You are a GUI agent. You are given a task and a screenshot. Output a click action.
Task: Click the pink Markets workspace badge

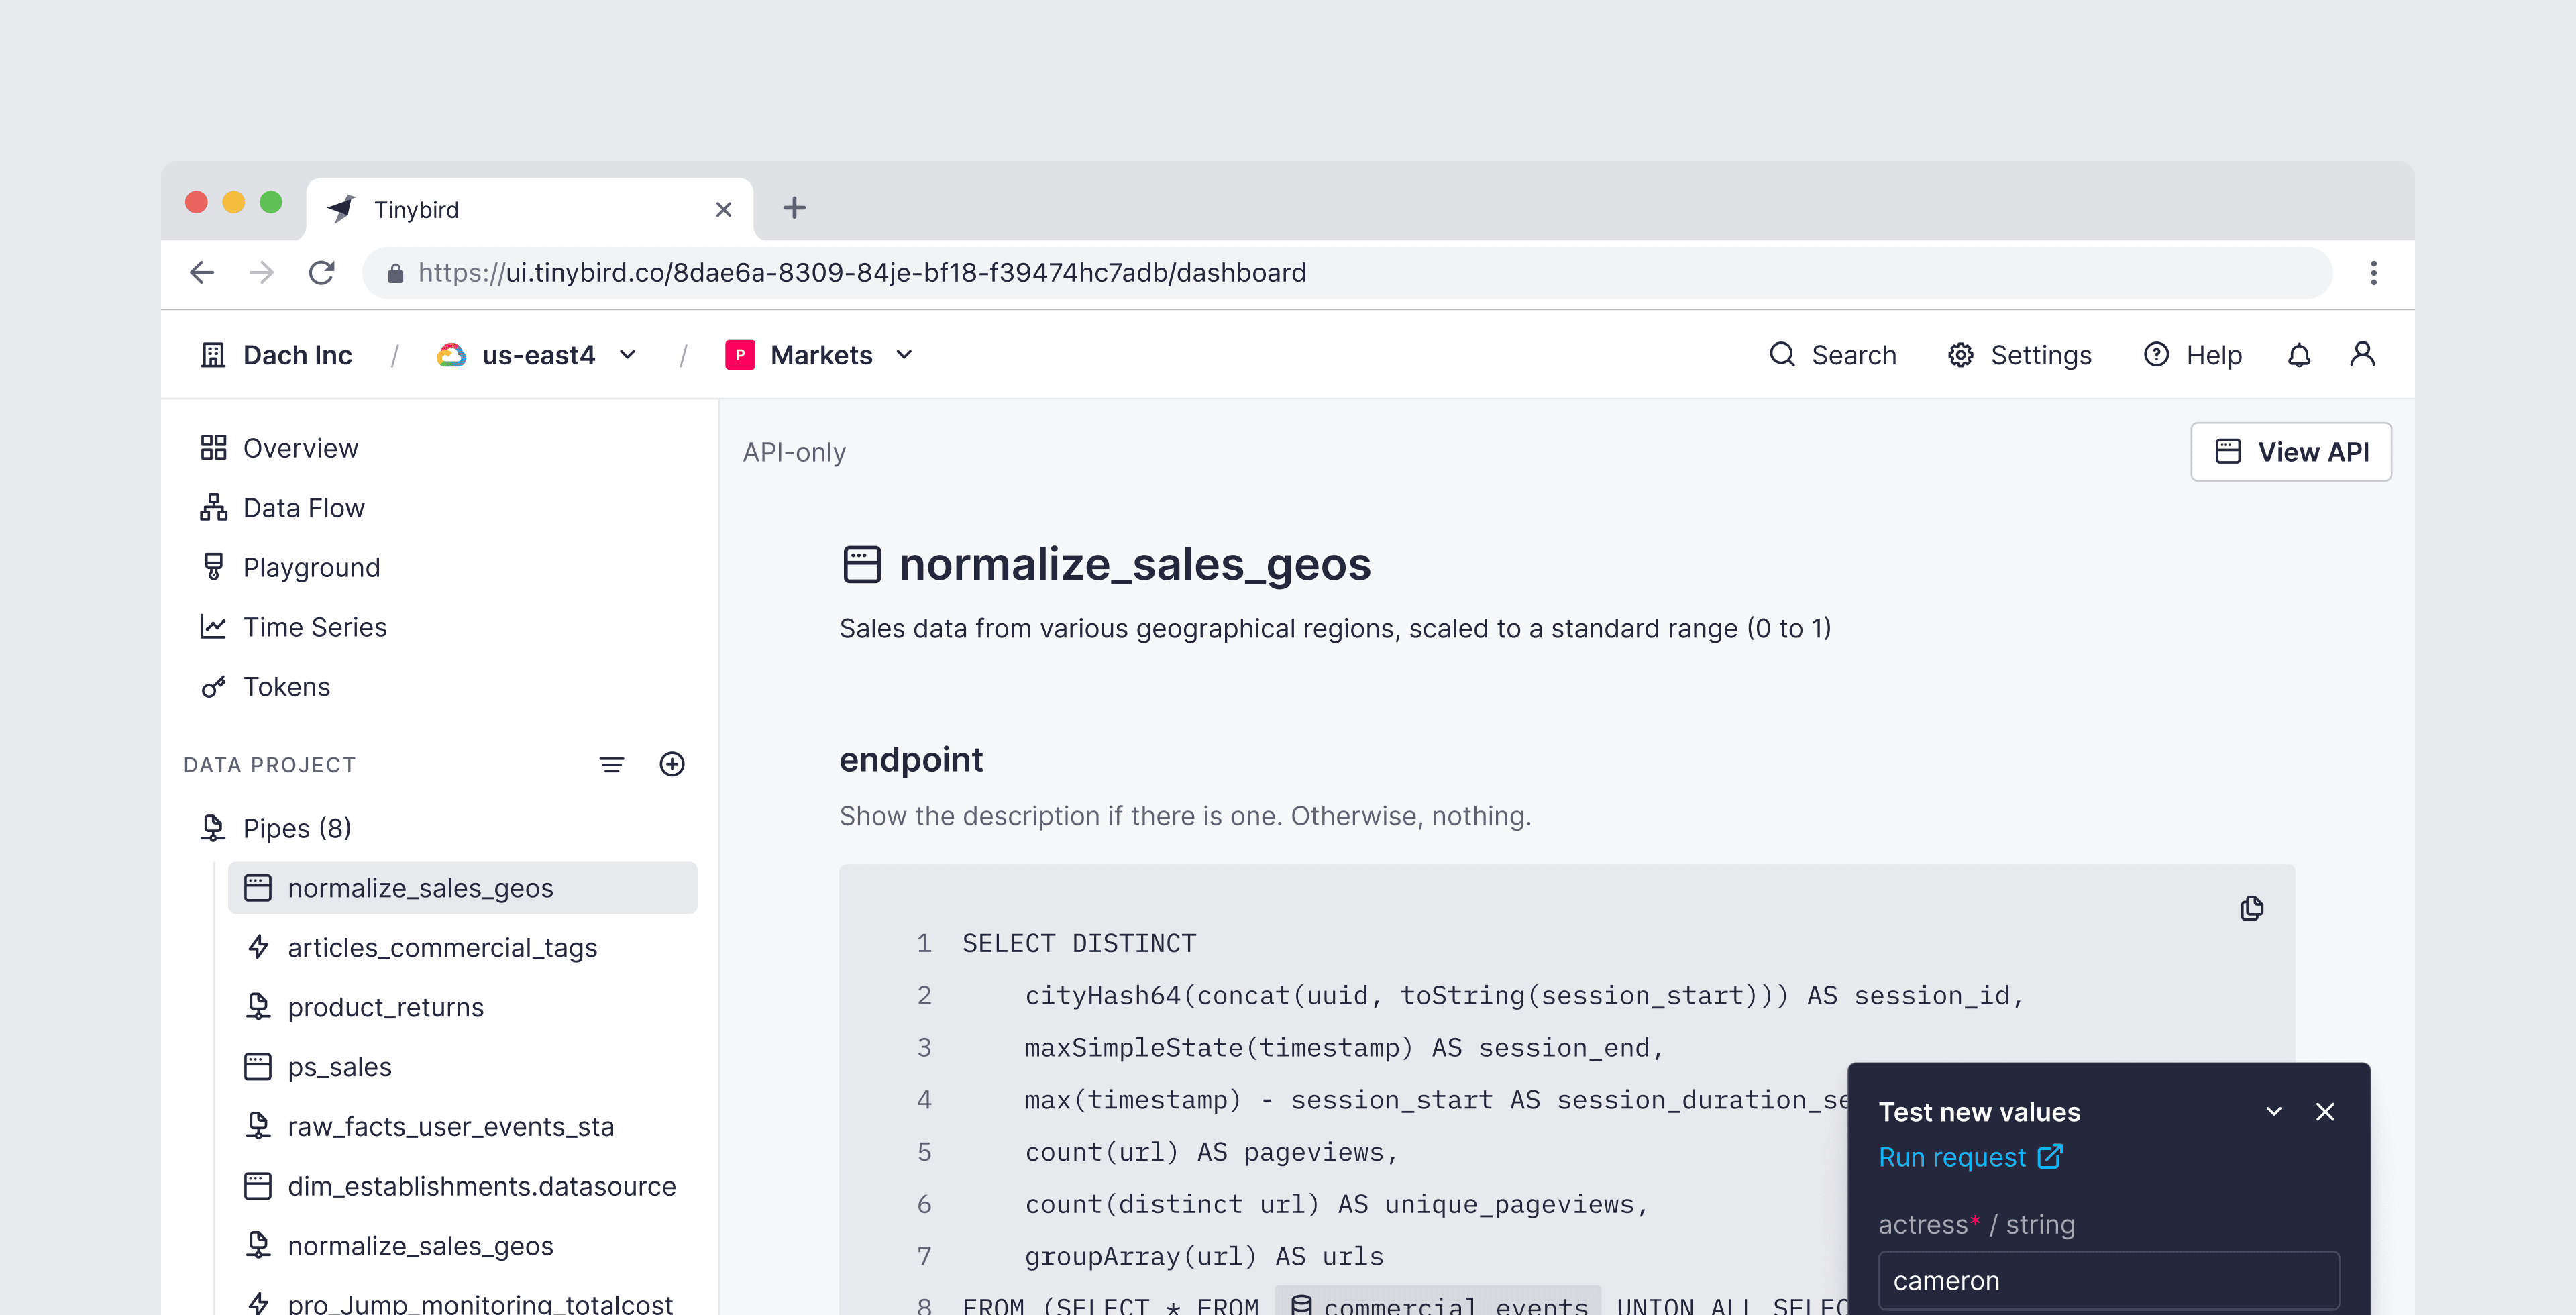coord(739,355)
